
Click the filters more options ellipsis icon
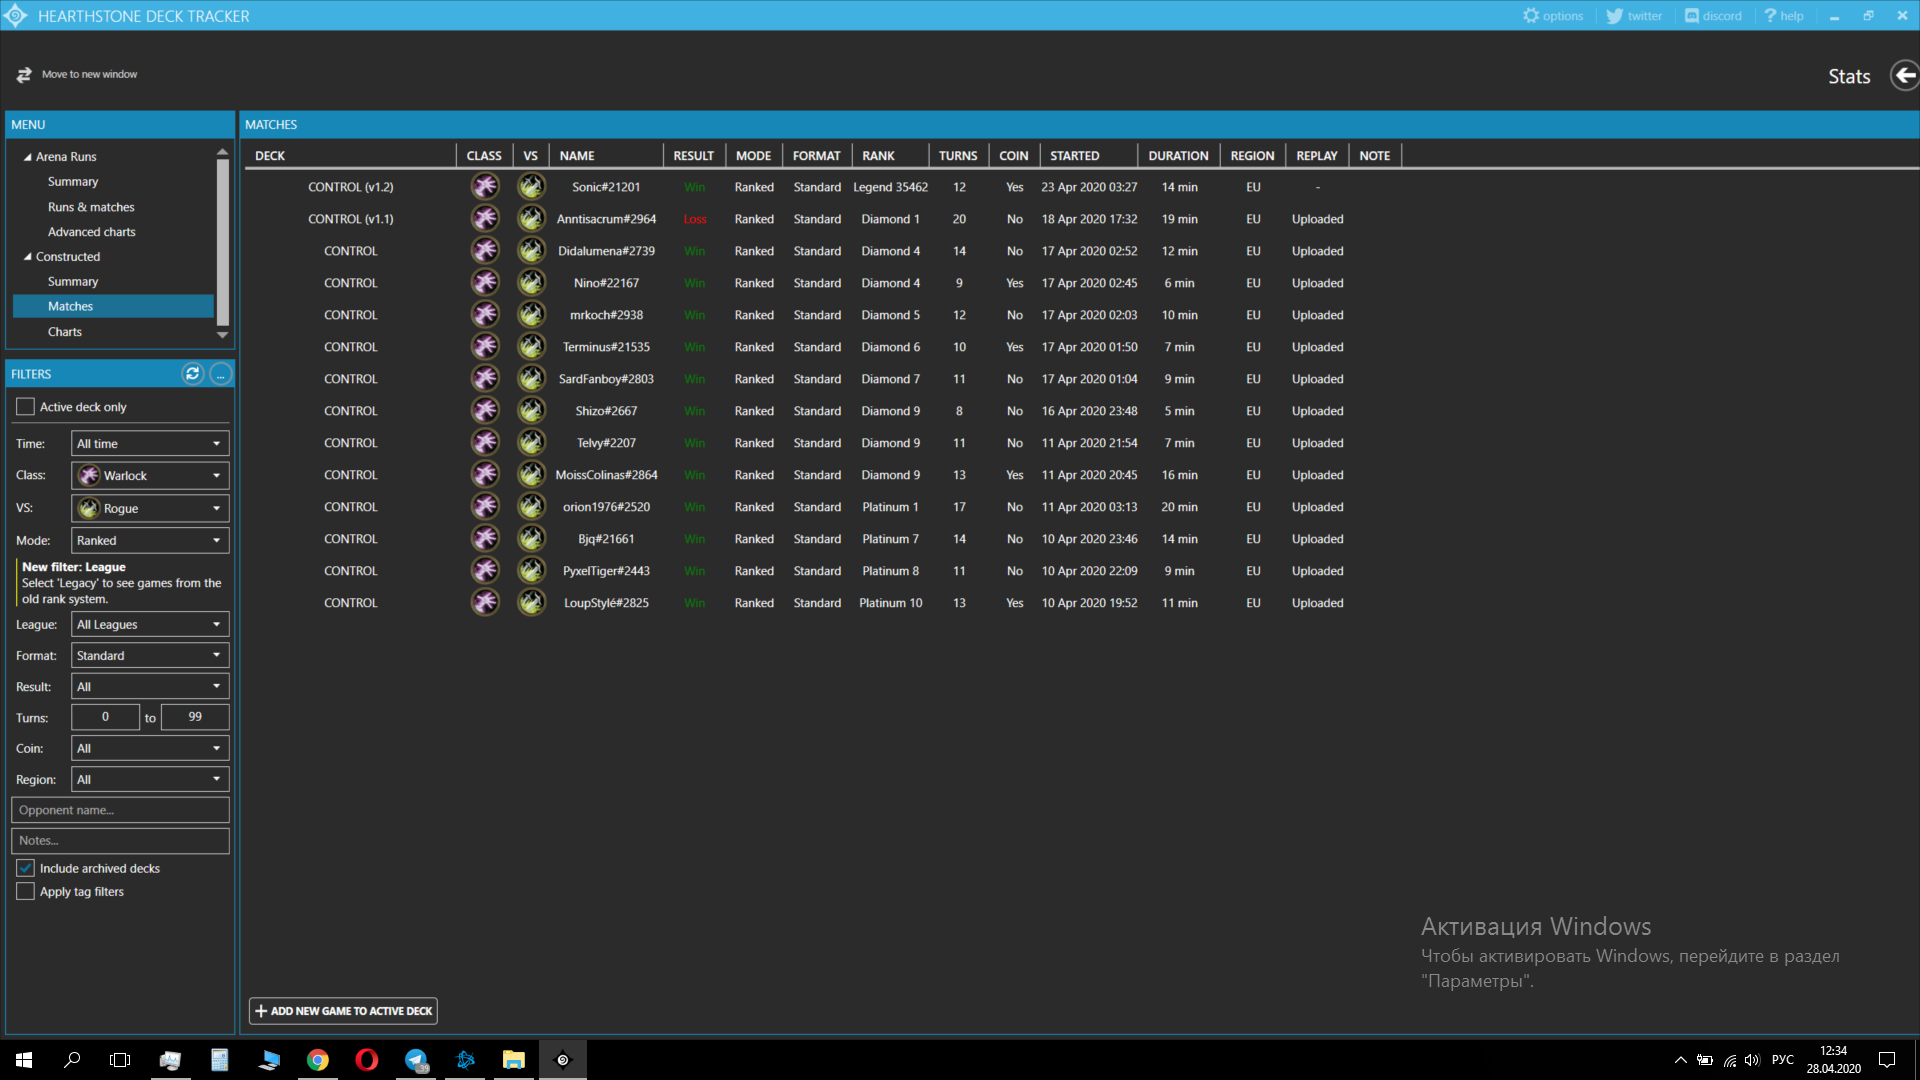220,374
